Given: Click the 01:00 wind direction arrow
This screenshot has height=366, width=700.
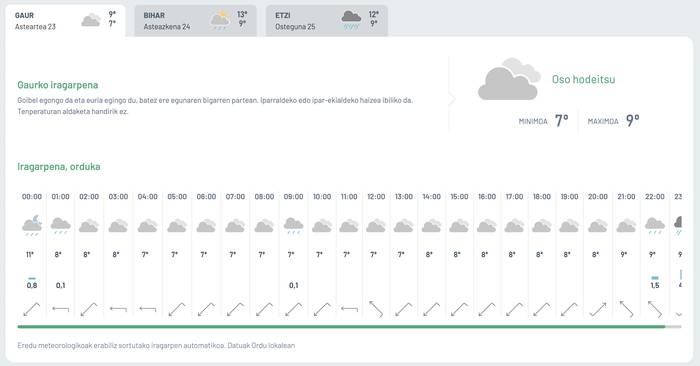Looking at the screenshot, I should click(x=61, y=308).
